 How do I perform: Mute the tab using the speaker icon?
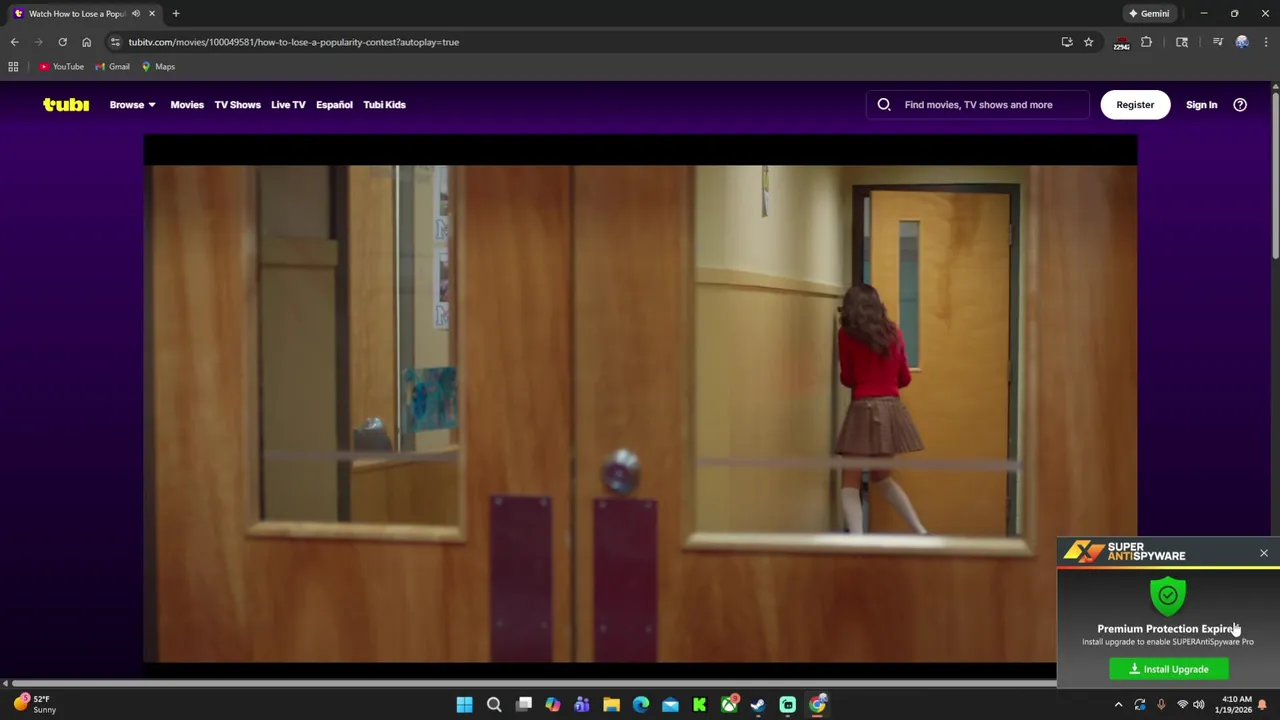[x=136, y=14]
